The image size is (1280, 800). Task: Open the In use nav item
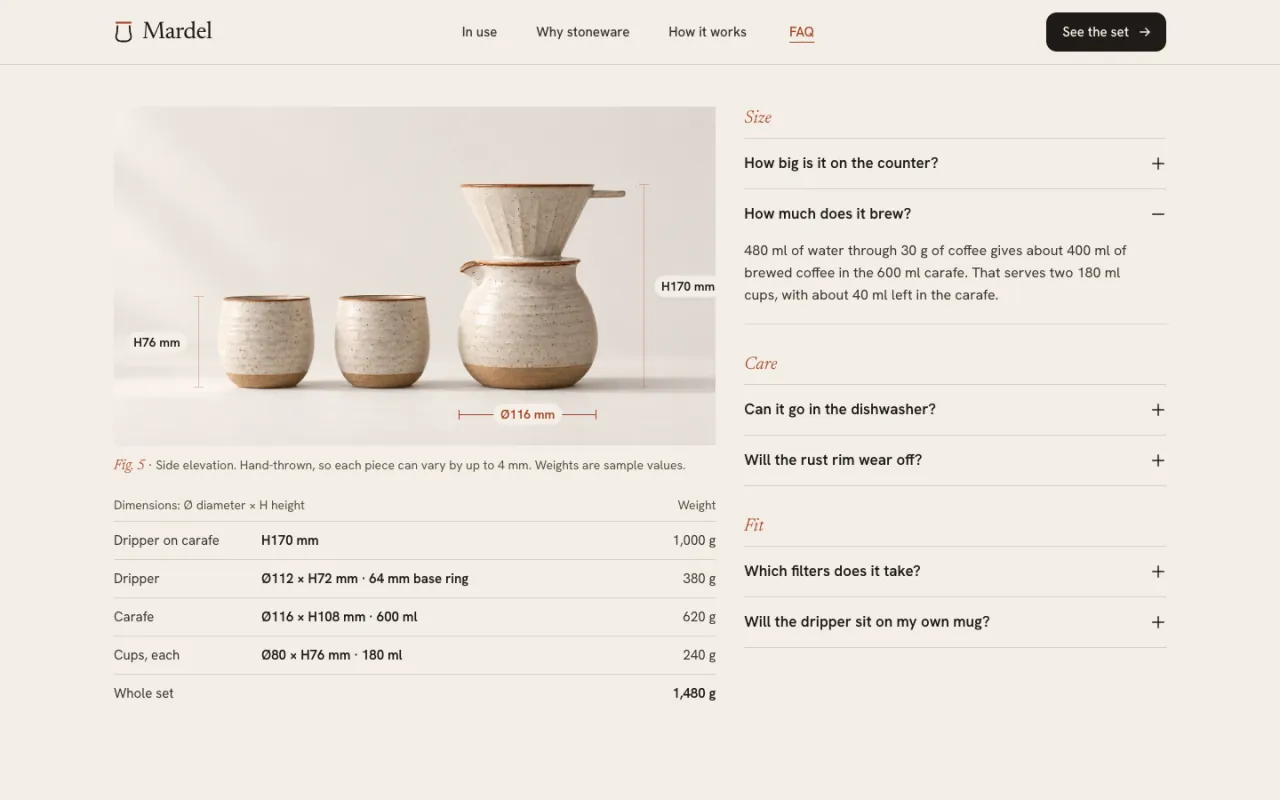[x=479, y=32]
